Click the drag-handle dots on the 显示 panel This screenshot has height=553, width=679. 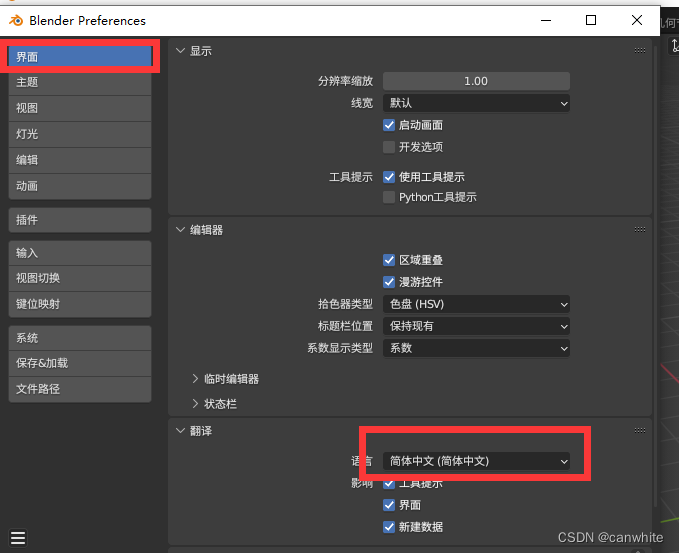(x=640, y=51)
